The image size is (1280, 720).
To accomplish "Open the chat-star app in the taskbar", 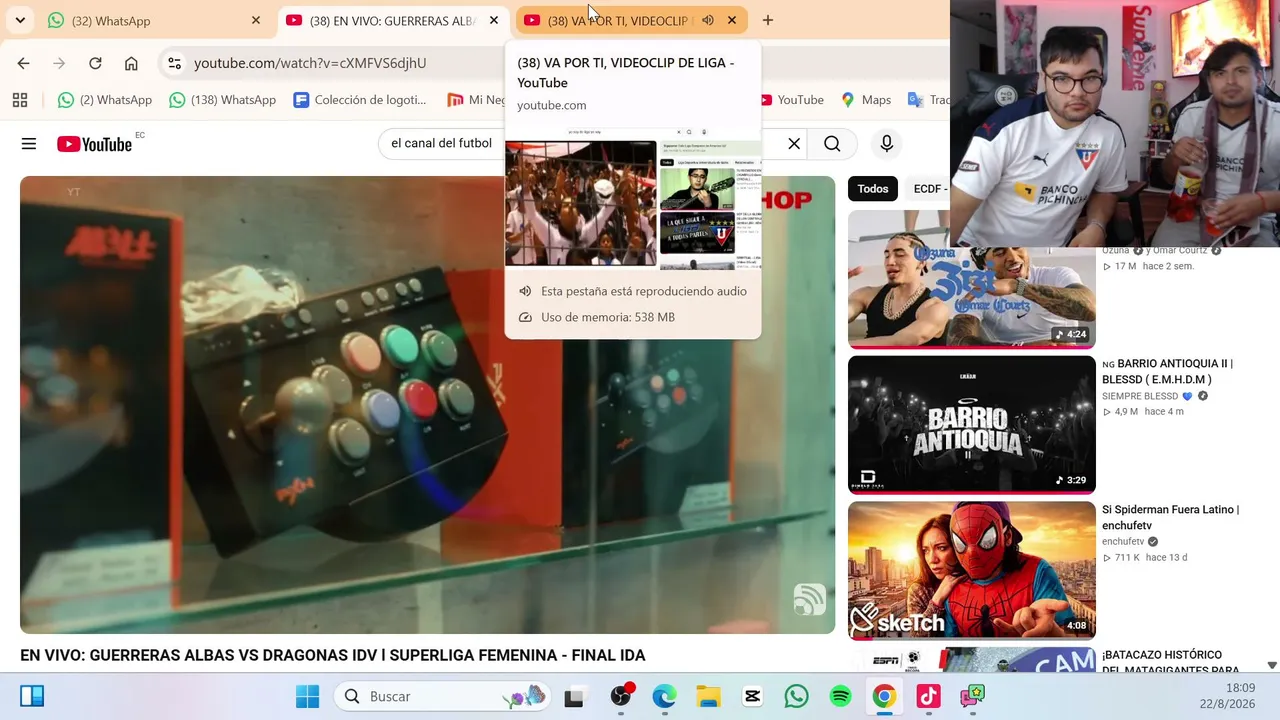I will [972, 696].
